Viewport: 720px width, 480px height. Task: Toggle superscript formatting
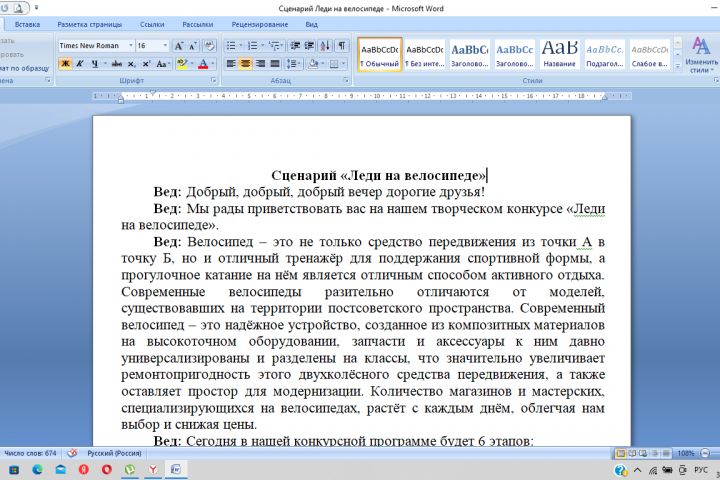tap(146, 64)
